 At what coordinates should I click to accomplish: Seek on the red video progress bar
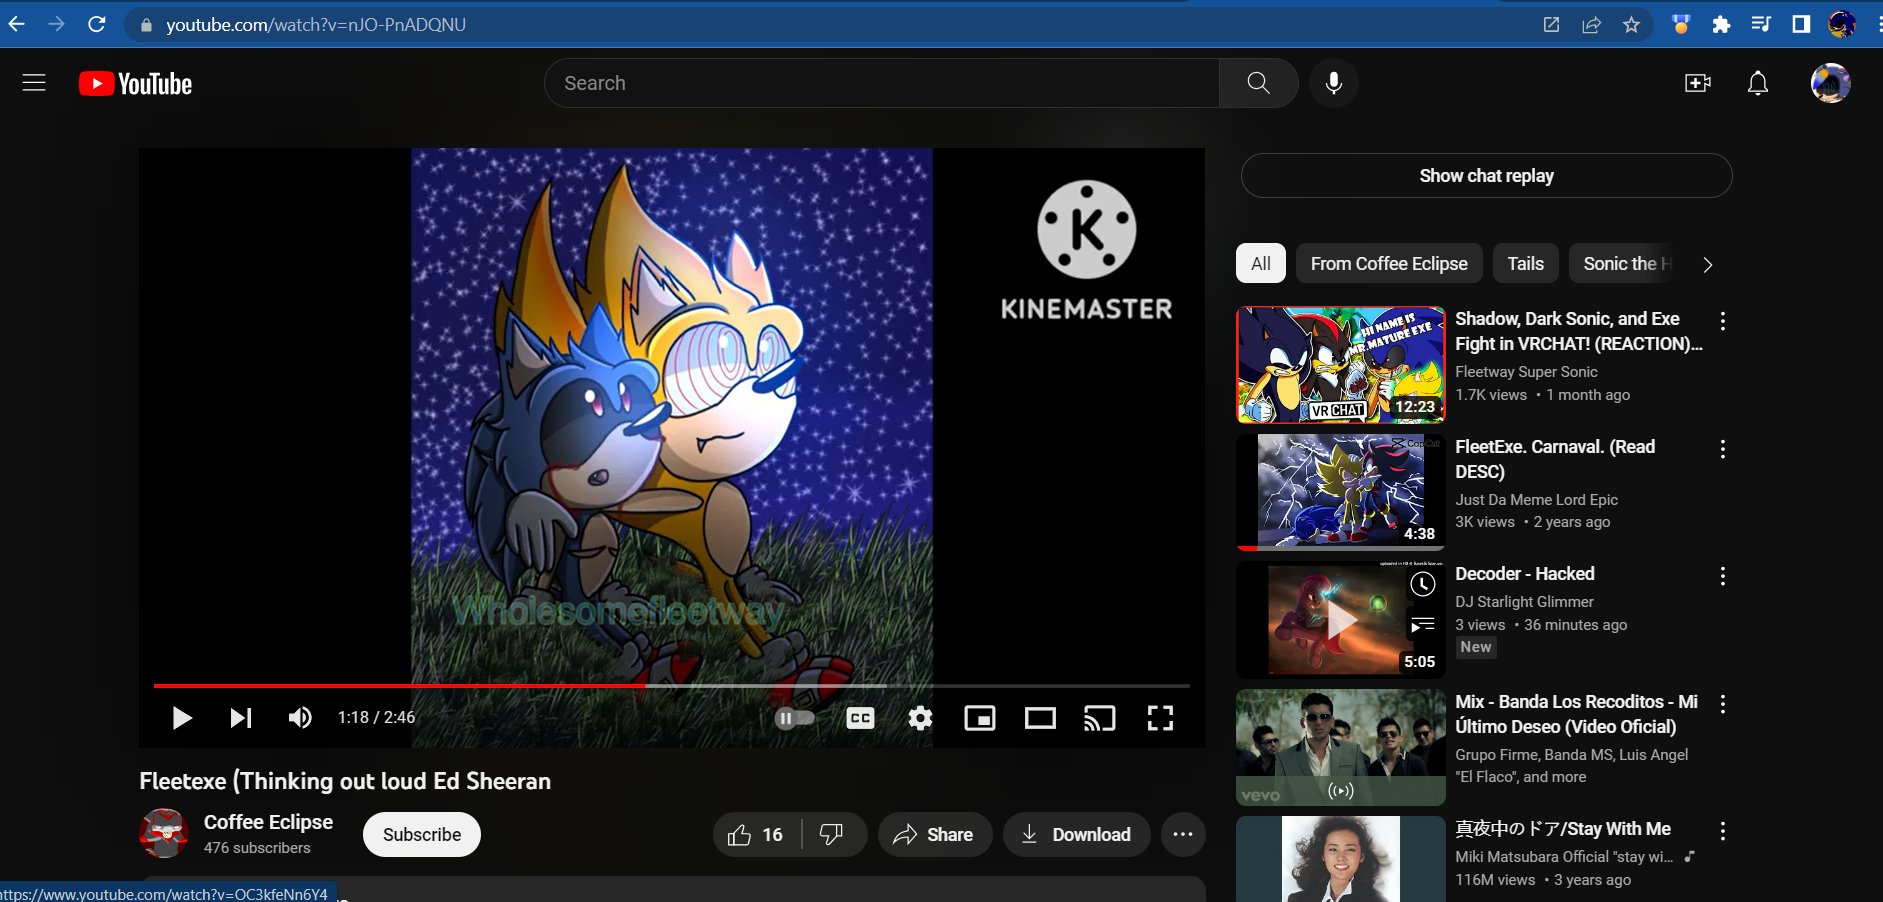pyautogui.click(x=671, y=686)
